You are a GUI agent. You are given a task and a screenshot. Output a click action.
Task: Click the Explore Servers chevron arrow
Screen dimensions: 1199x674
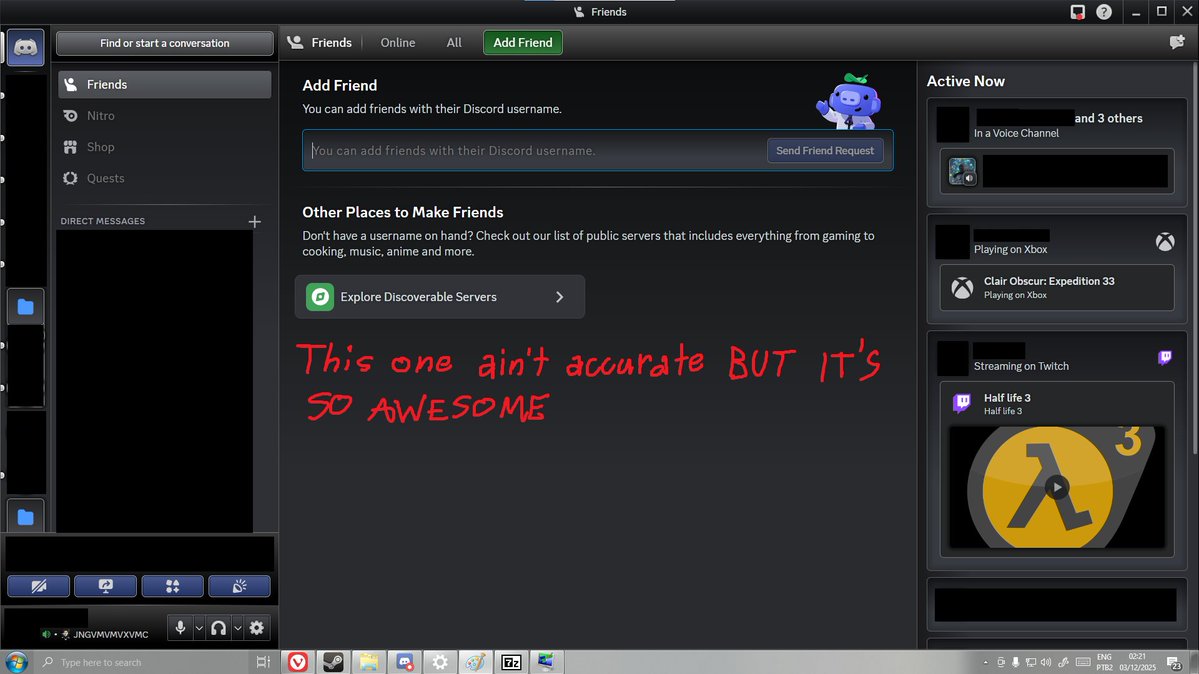[x=560, y=297]
